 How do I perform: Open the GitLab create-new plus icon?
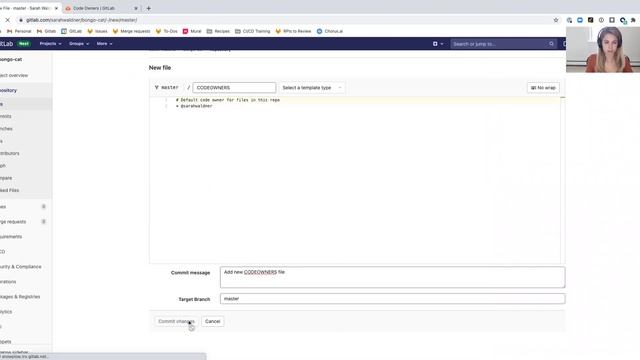438,44
